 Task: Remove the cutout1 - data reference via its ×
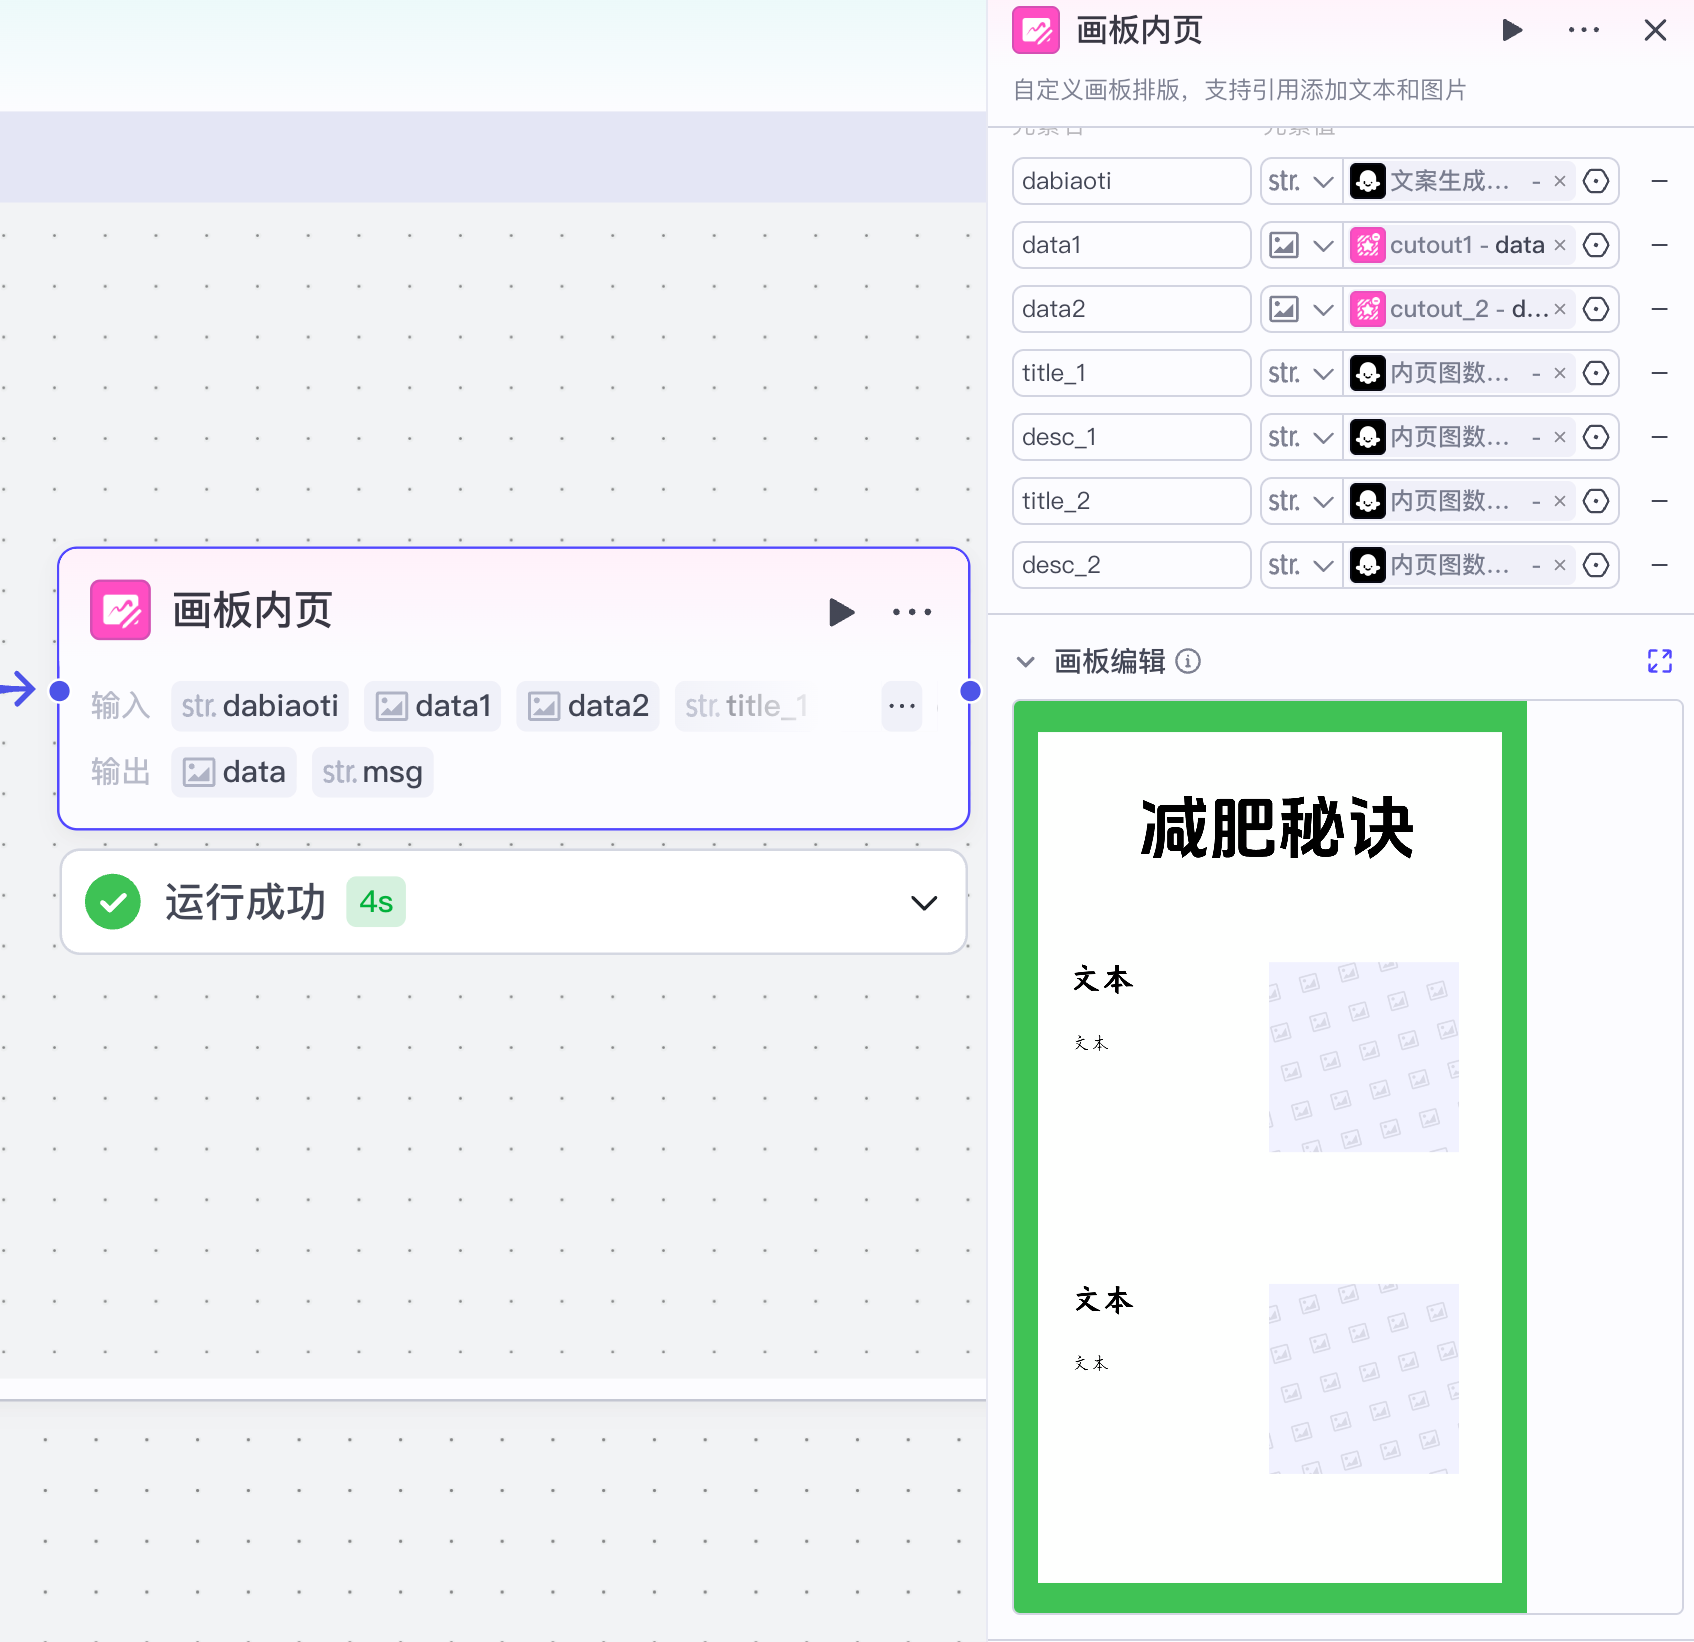(1559, 245)
